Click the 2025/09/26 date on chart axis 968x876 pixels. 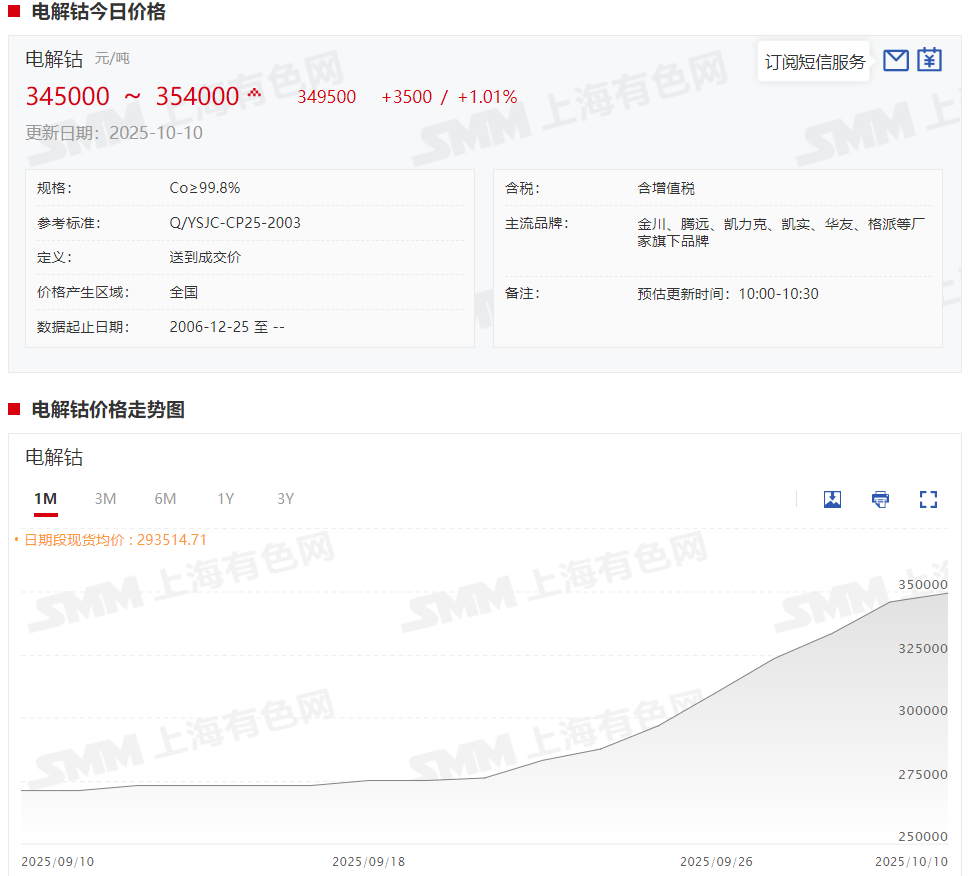pos(716,861)
